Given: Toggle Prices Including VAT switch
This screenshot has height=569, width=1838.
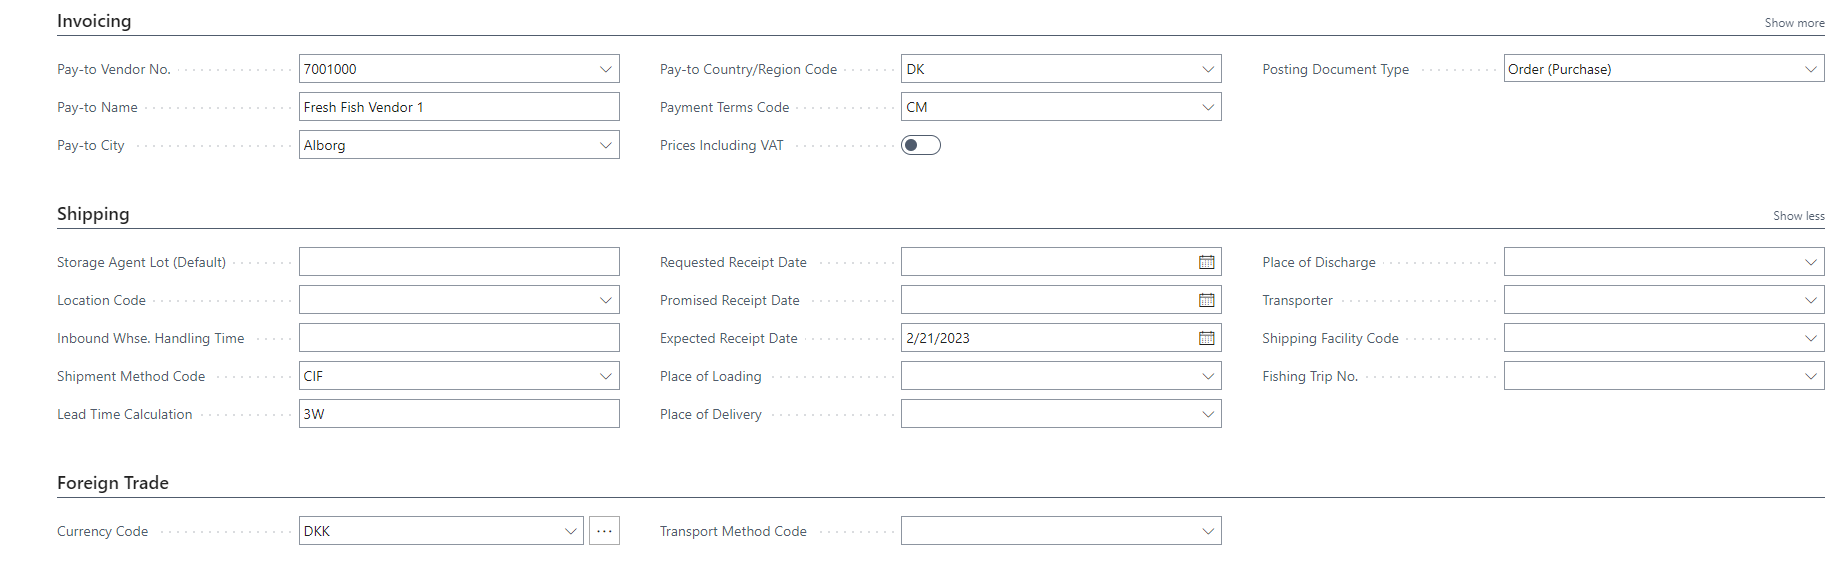Looking at the screenshot, I should pyautogui.click(x=920, y=145).
